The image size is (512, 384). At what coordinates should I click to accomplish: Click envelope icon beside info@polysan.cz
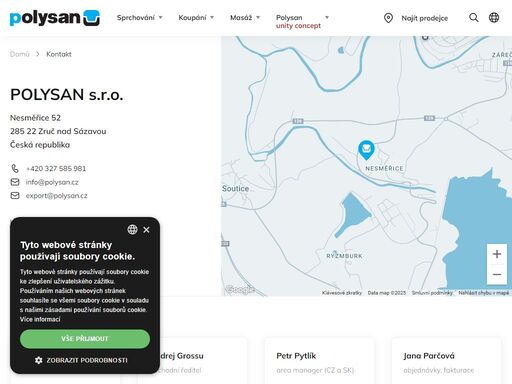click(15, 182)
